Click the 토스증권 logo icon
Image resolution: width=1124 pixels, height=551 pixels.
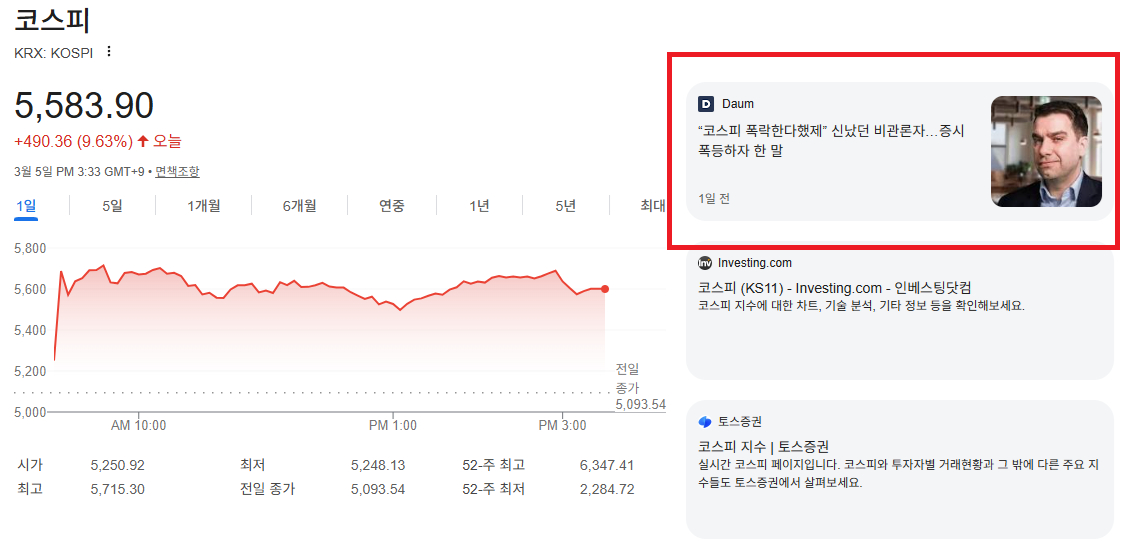click(705, 422)
